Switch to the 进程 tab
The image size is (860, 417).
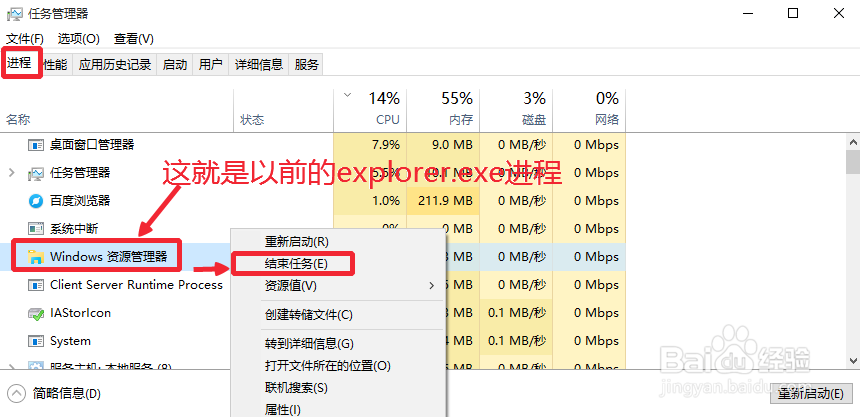19,63
